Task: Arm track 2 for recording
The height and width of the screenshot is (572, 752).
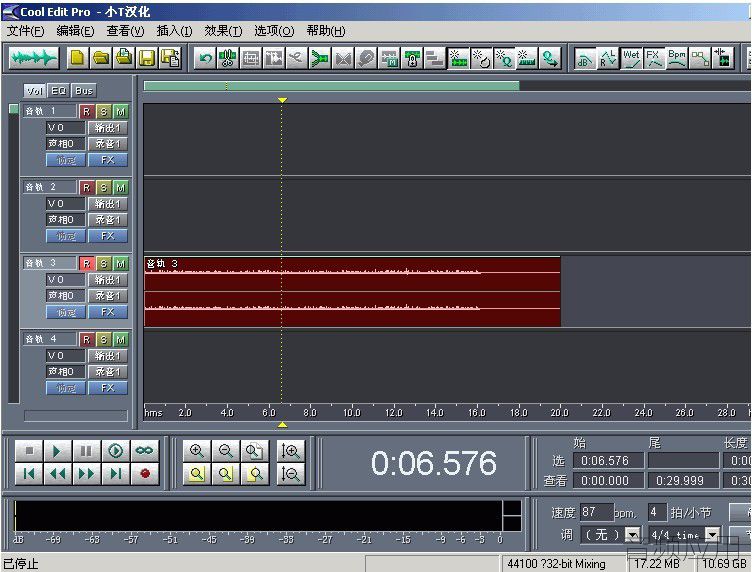Action: coord(86,187)
